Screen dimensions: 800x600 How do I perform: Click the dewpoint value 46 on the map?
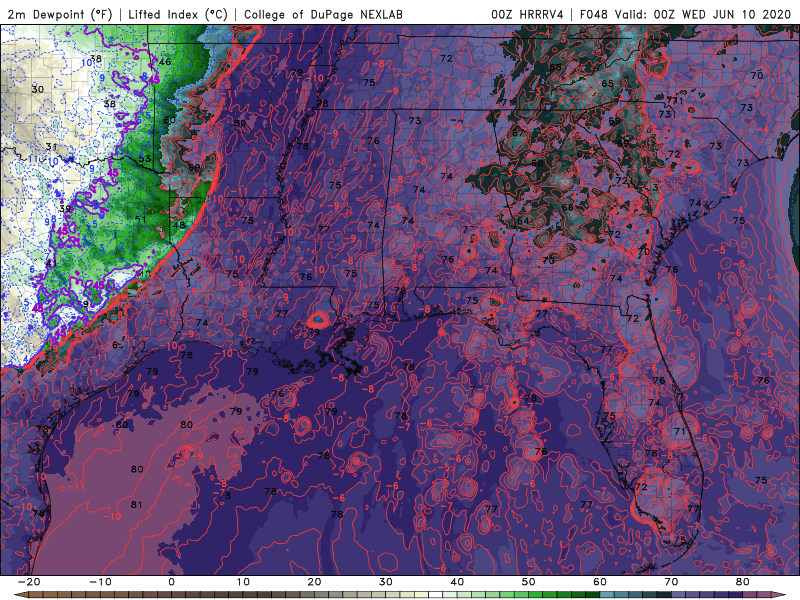165,62
